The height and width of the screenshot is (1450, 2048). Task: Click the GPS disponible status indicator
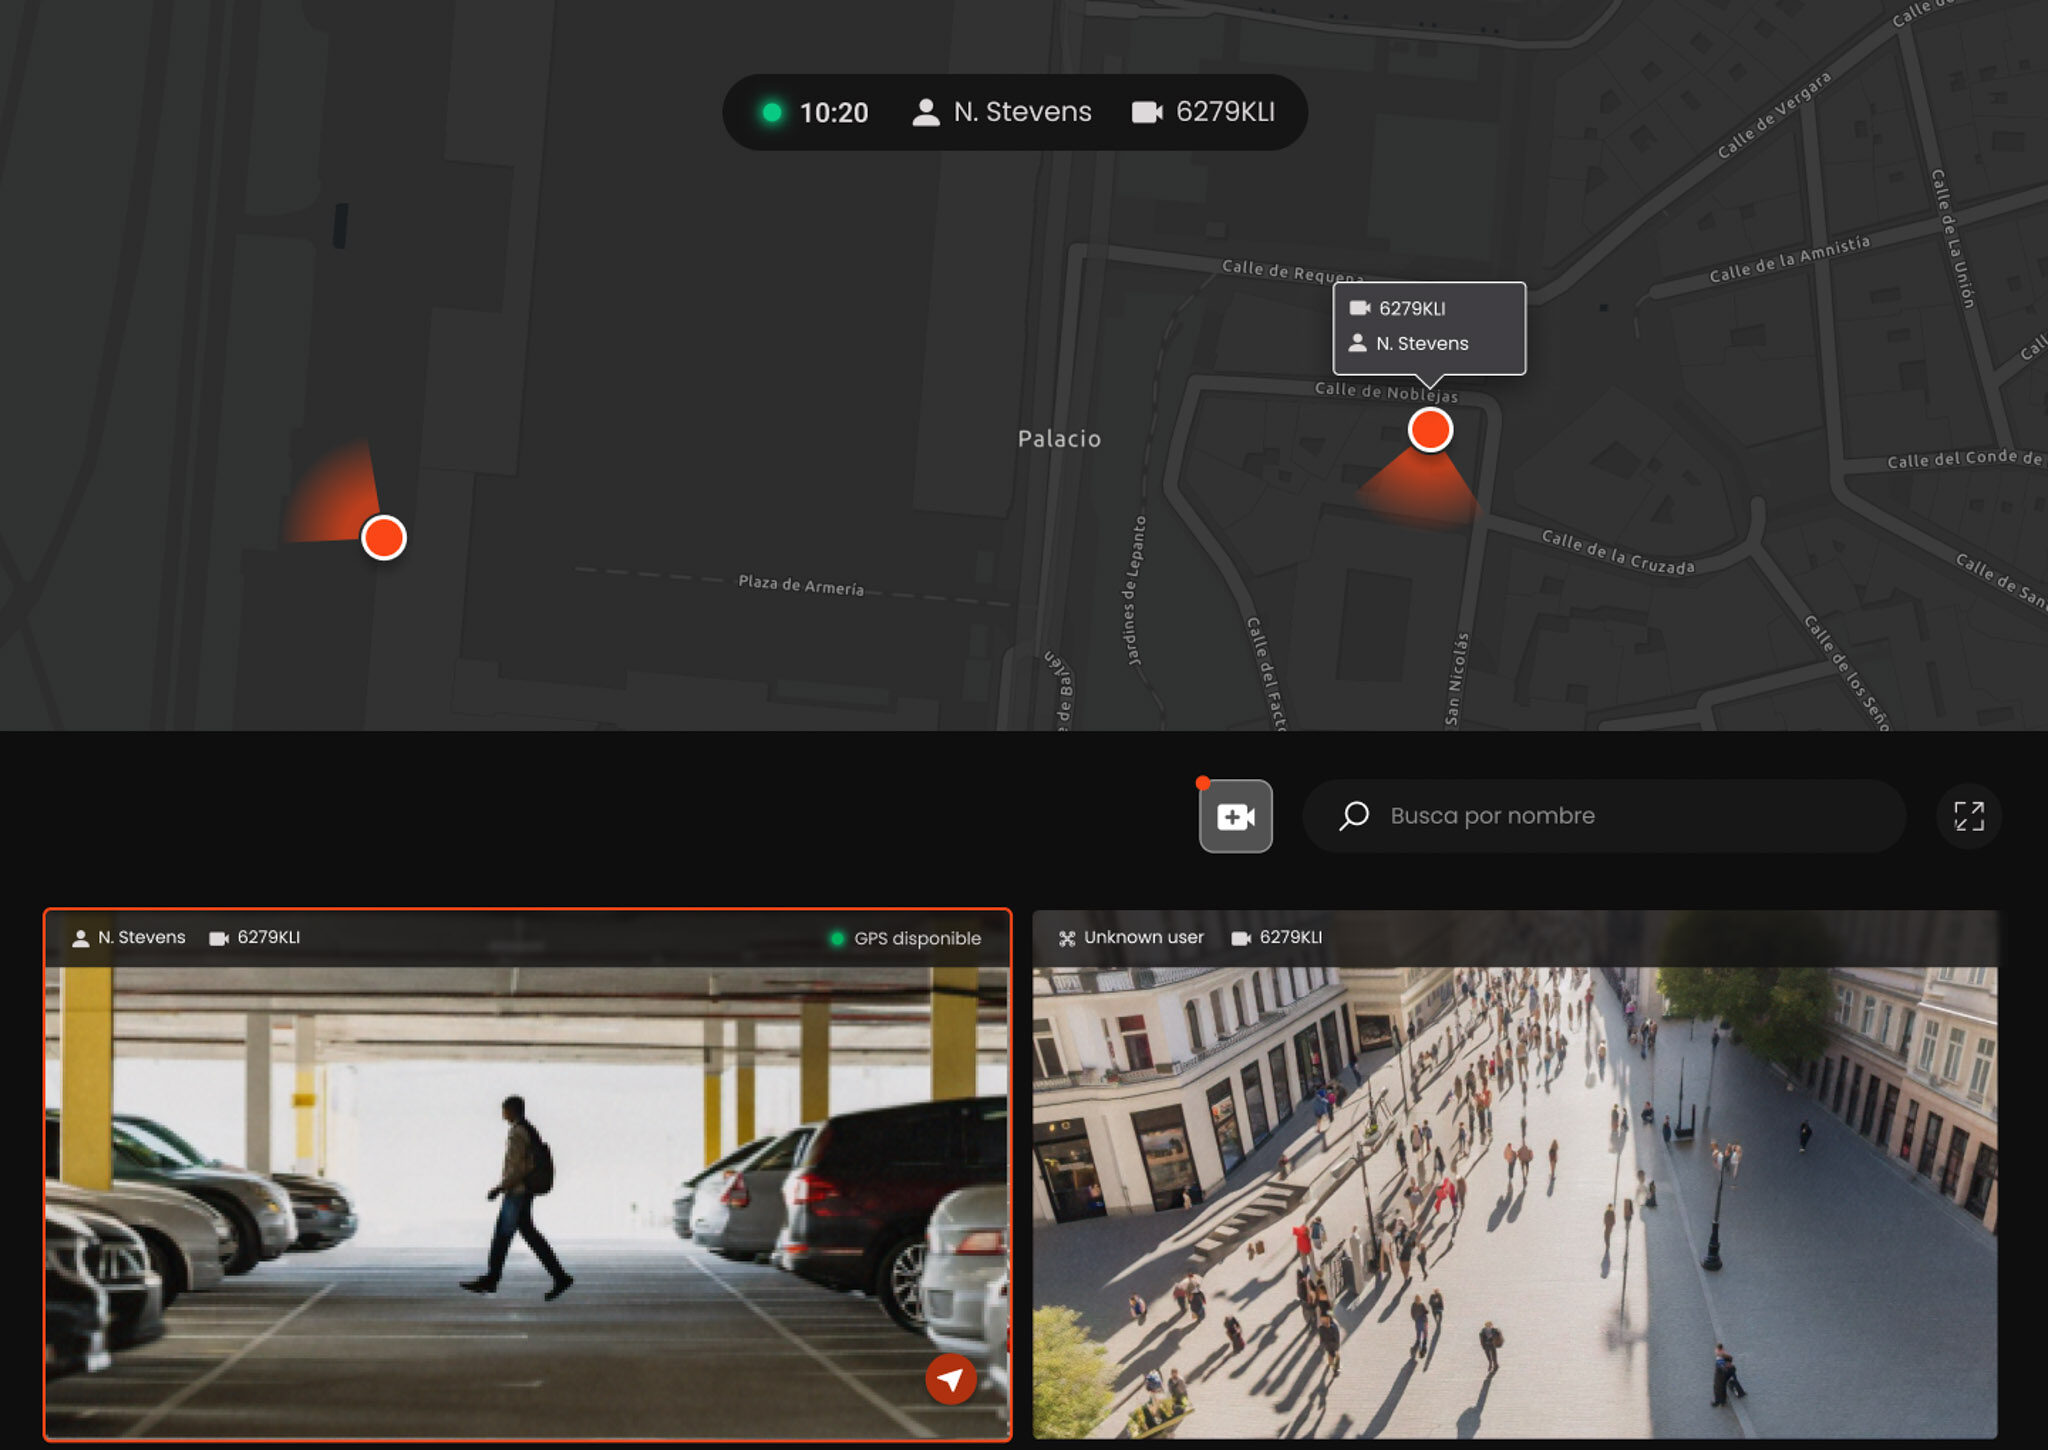(x=906, y=938)
